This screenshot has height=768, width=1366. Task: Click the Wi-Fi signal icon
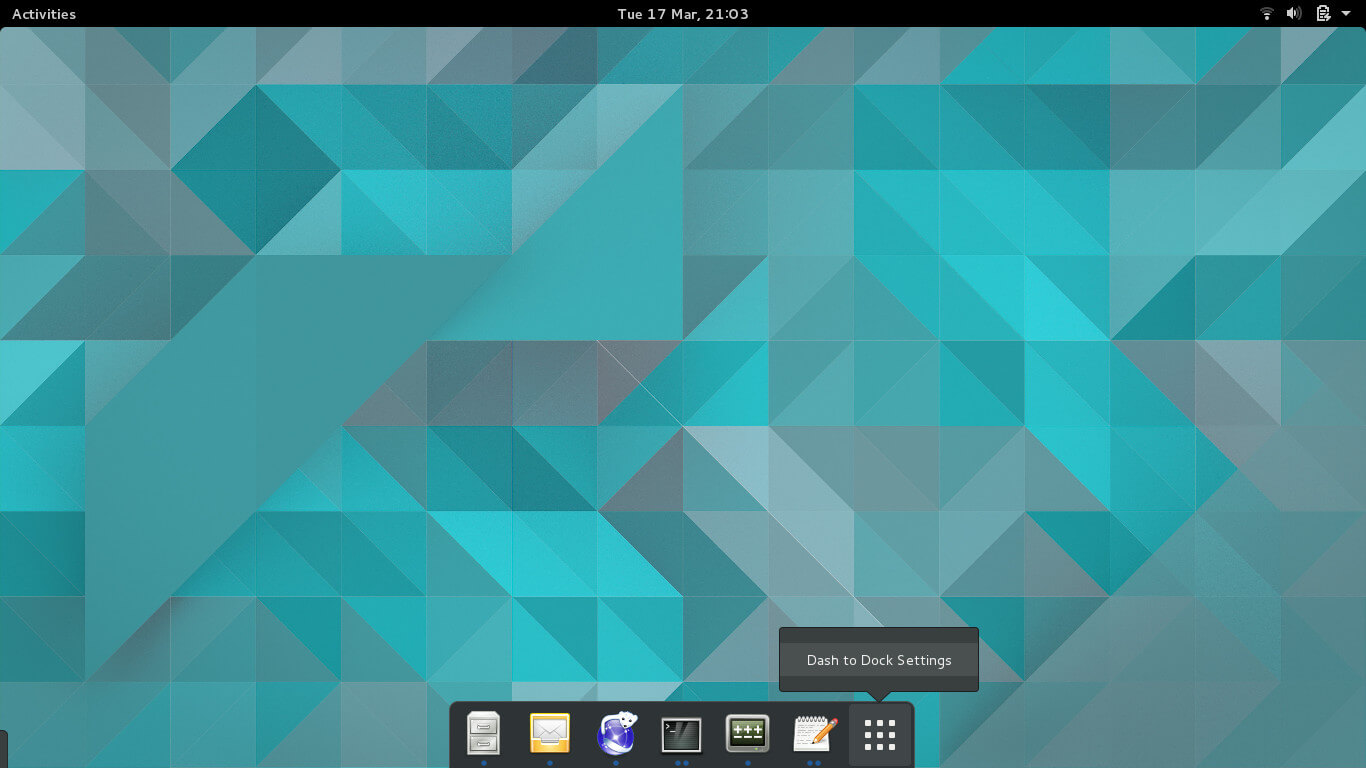(x=1267, y=14)
